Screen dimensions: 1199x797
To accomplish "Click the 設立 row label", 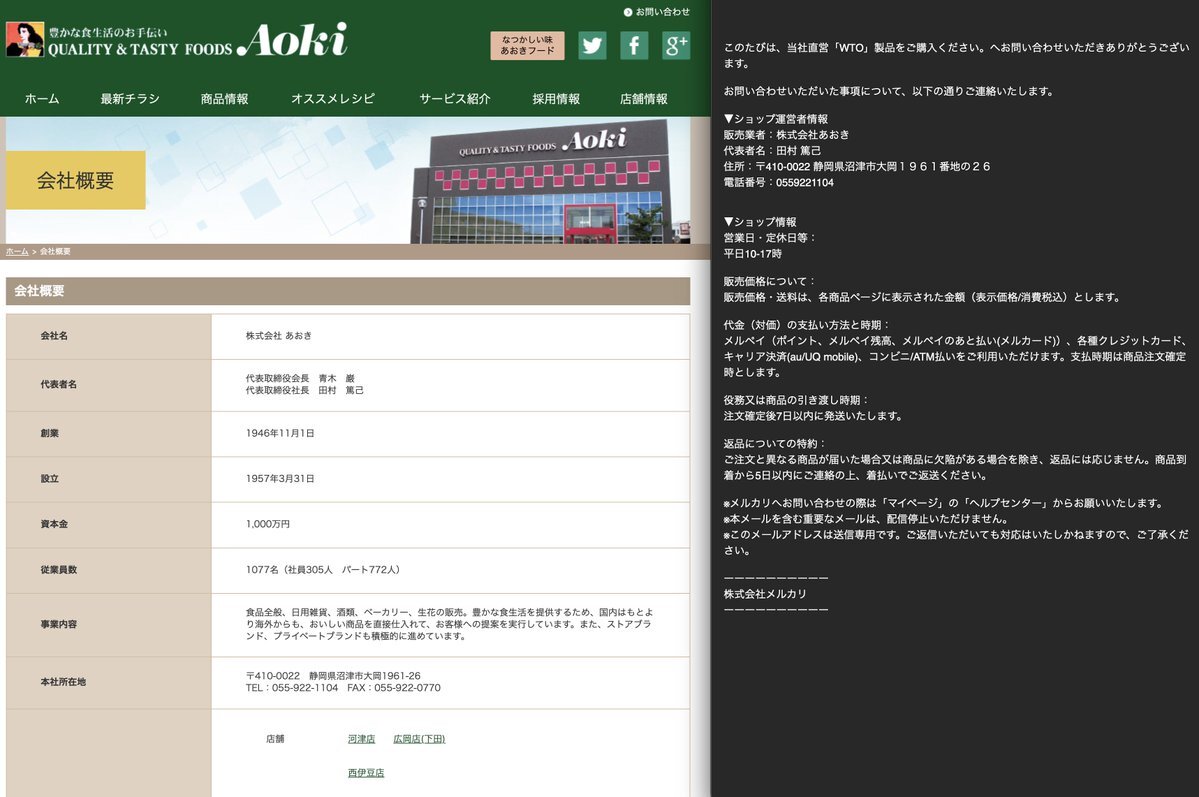I will point(50,479).
